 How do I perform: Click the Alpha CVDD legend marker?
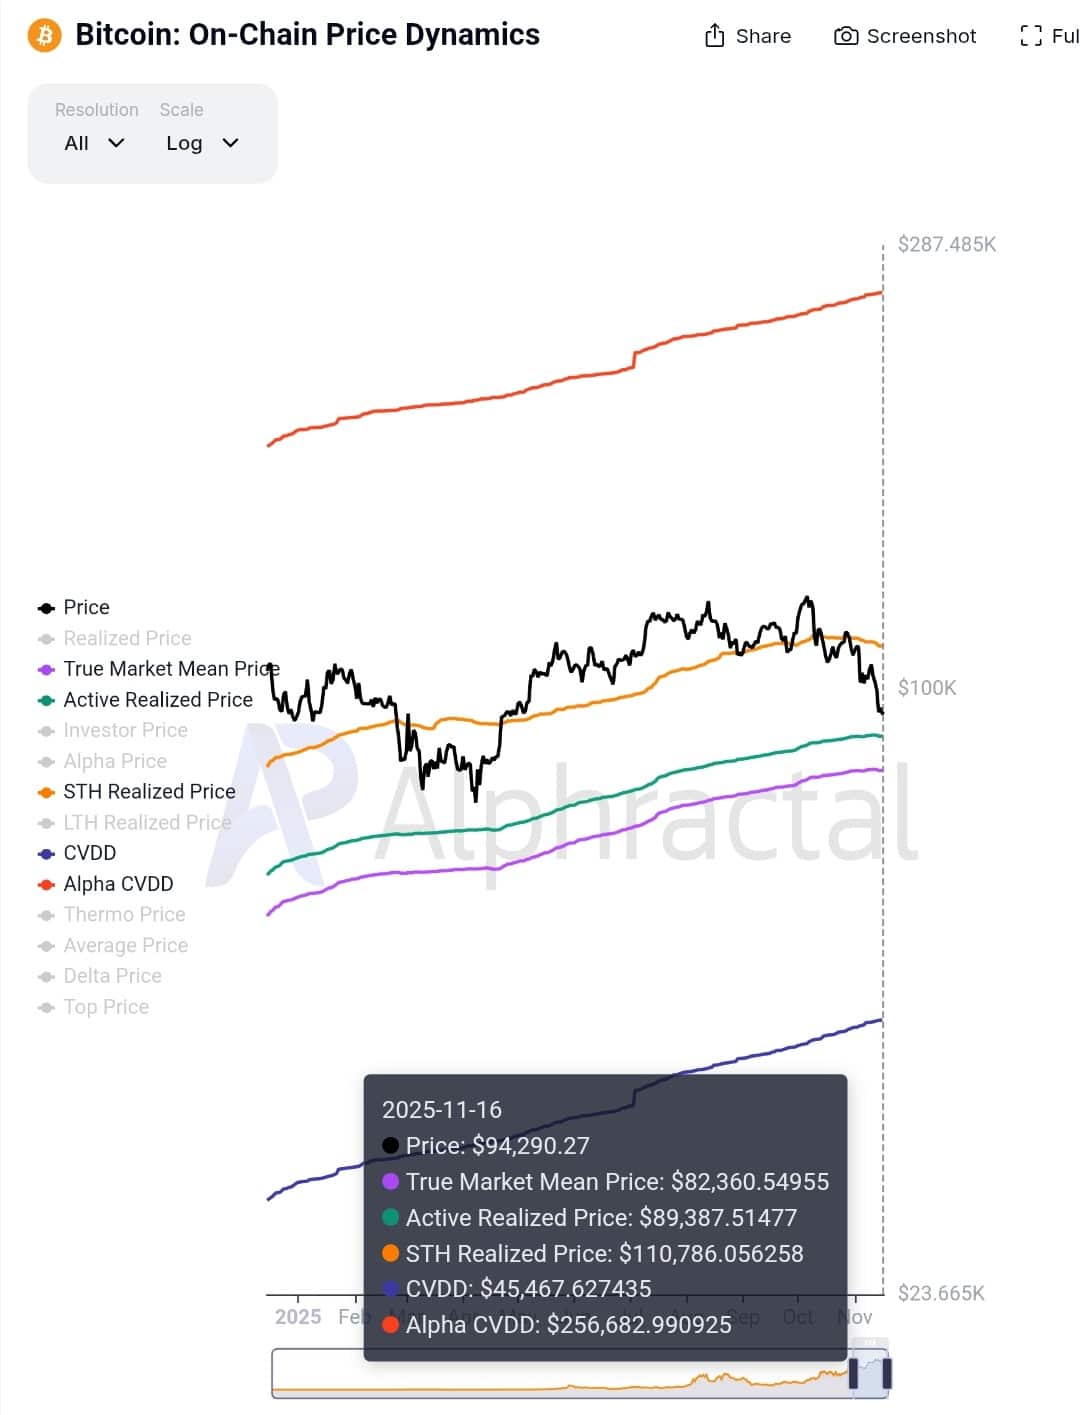click(x=44, y=884)
